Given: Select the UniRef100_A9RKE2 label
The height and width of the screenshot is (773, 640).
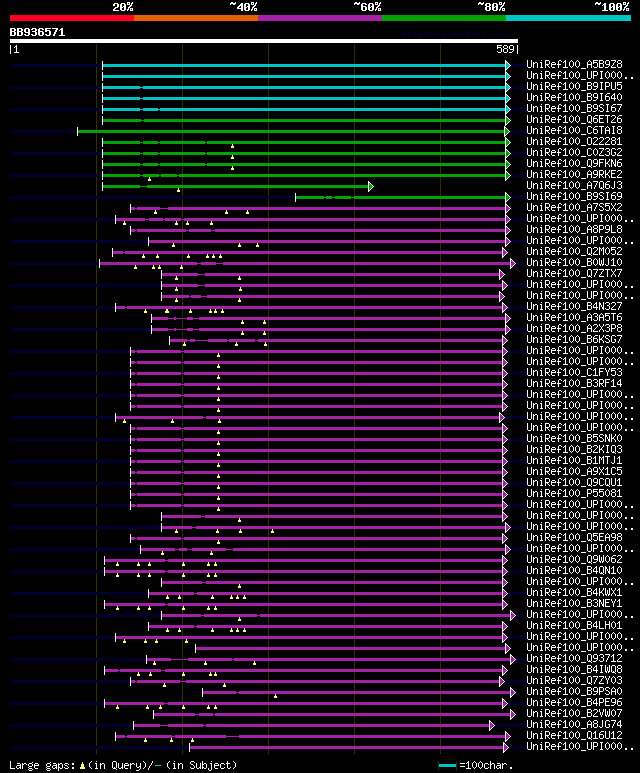Looking at the screenshot, I should [574, 175].
